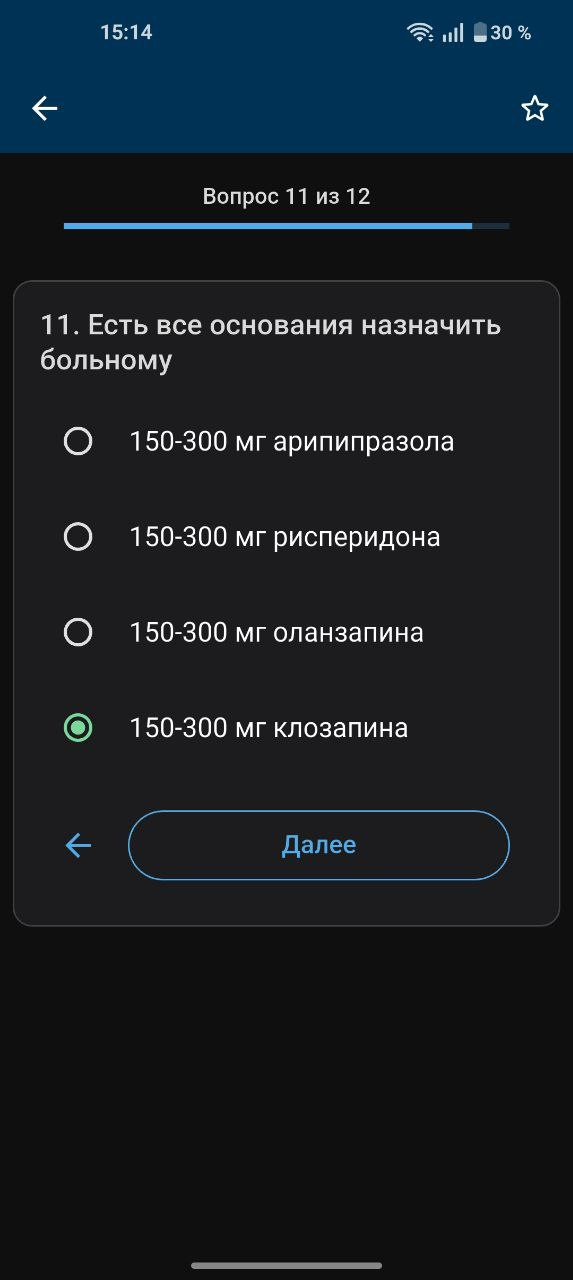Choose the оланзапина radio button

(78, 632)
